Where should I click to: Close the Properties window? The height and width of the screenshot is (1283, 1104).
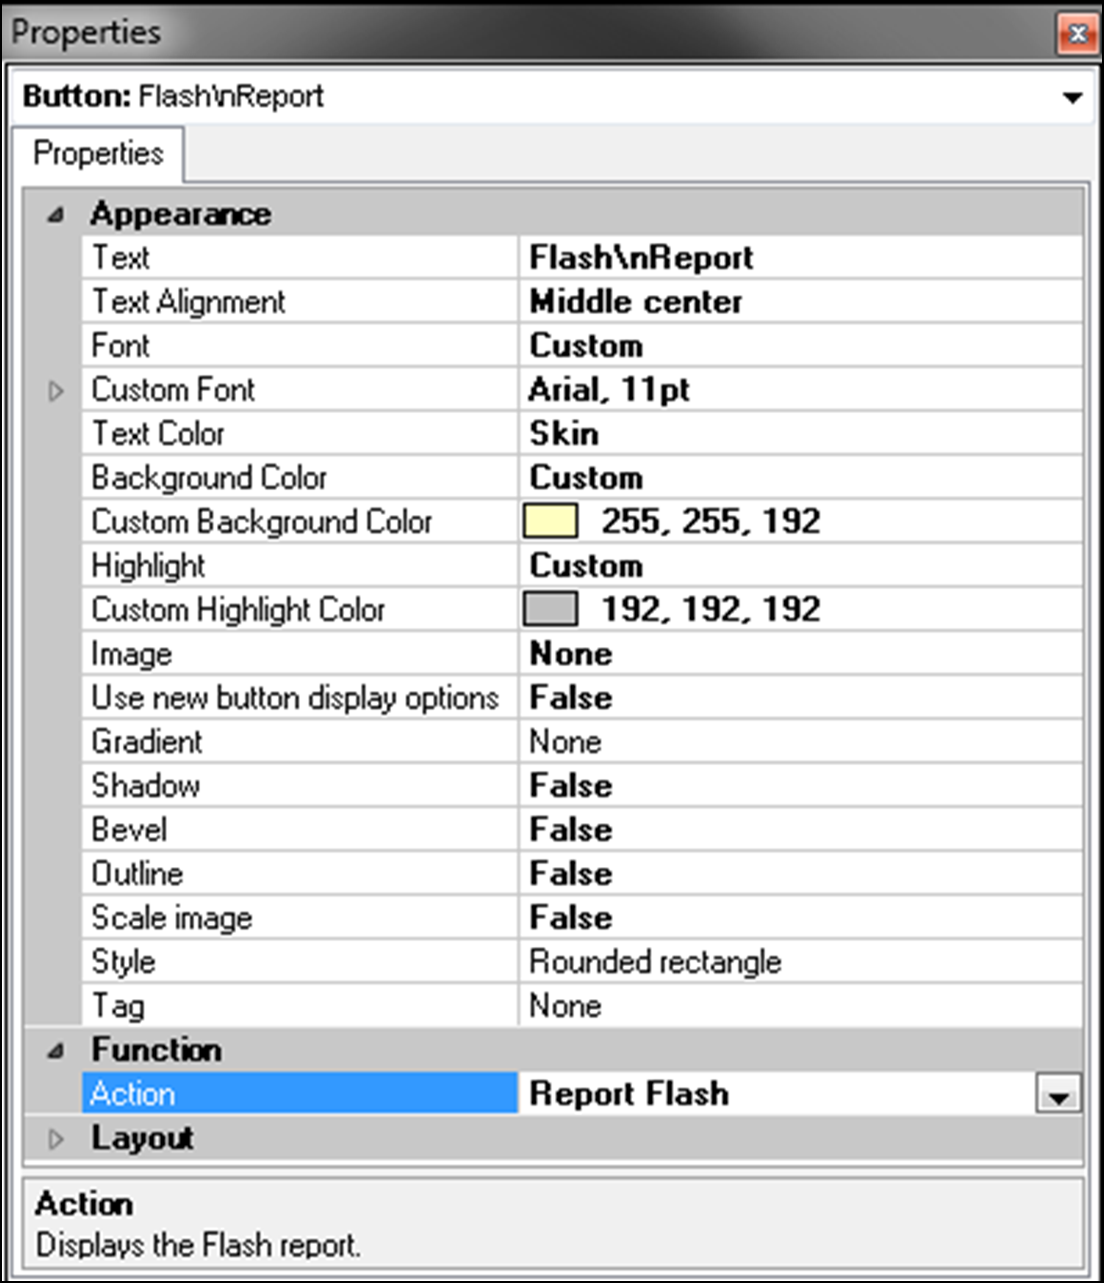[1077, 34]
